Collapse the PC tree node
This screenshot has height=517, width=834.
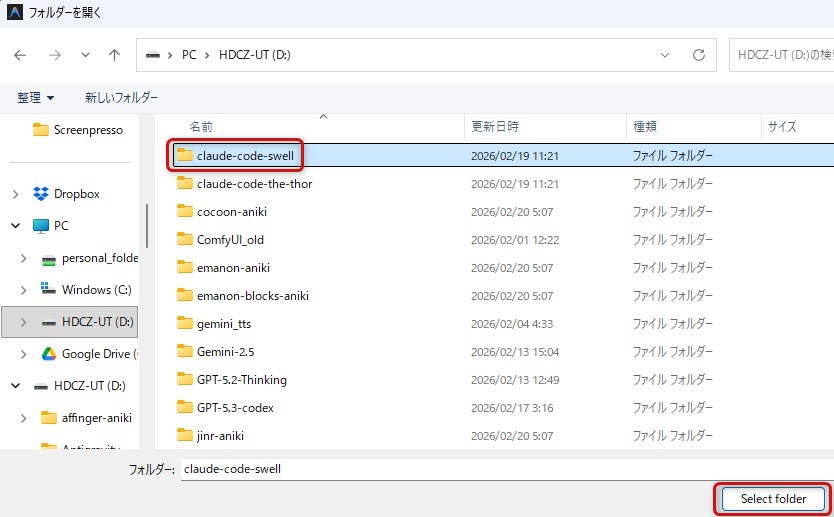(16, 226)
